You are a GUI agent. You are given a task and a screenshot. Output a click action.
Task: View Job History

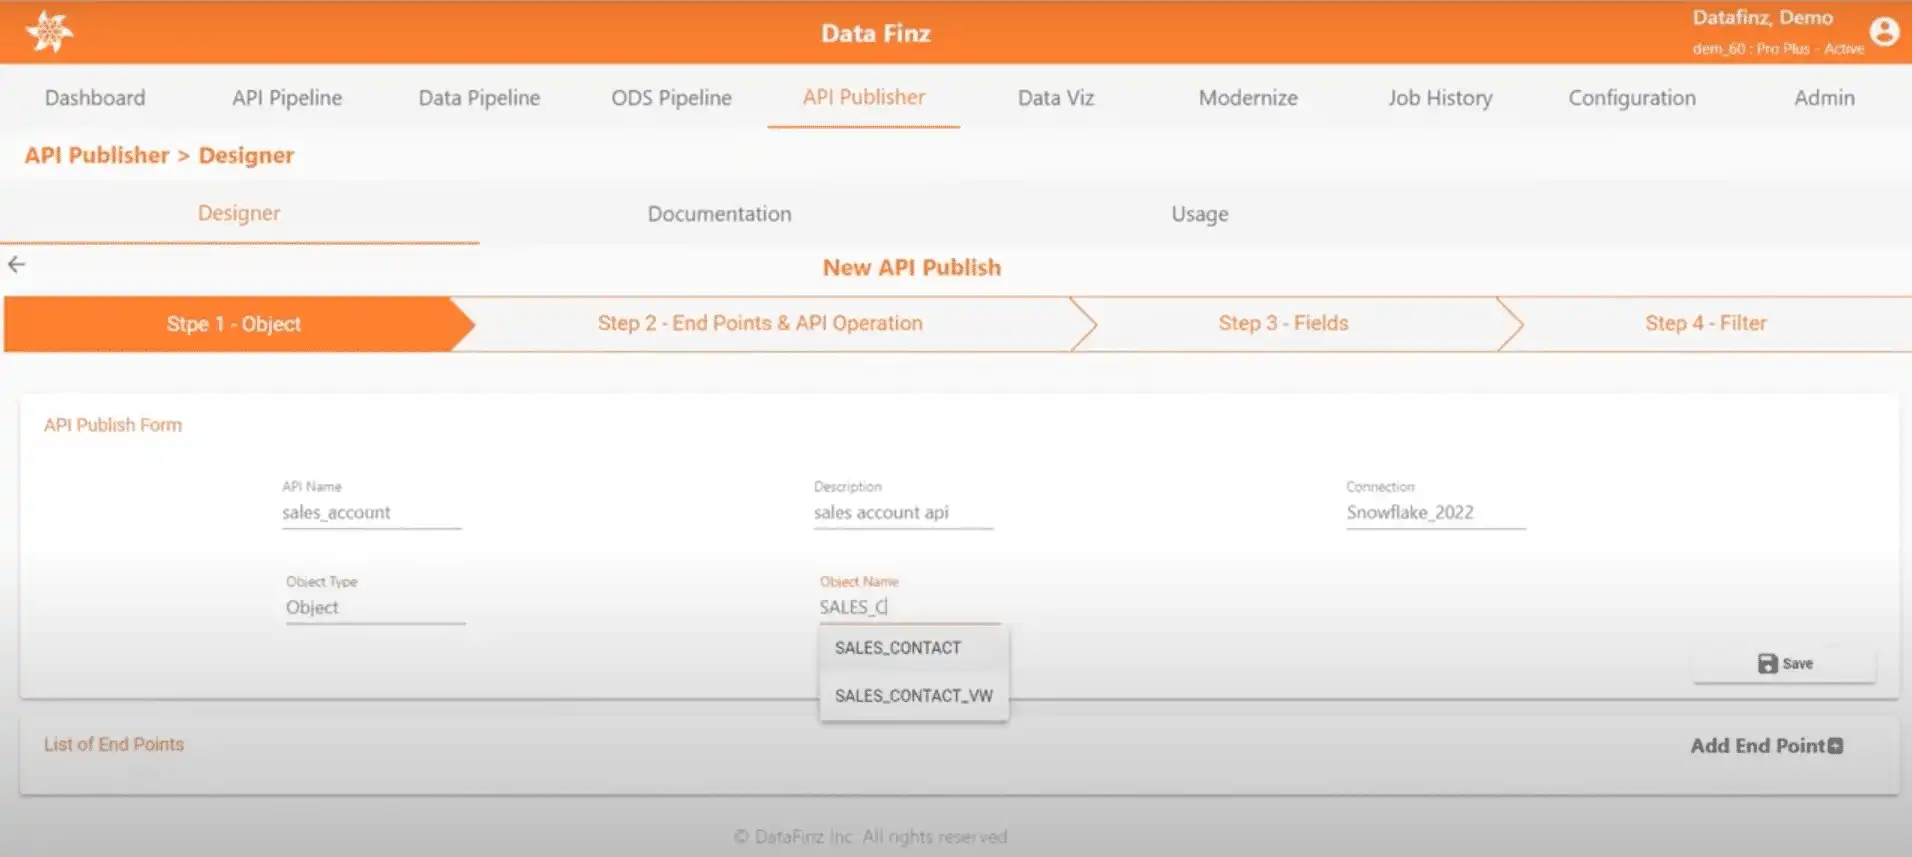coord(1440,98)
